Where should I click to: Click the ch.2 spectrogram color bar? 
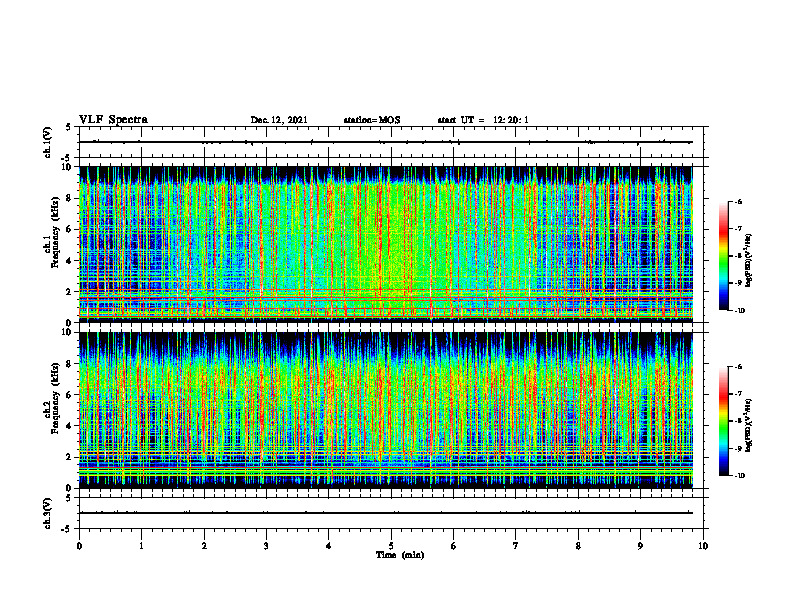pos(723,421)
